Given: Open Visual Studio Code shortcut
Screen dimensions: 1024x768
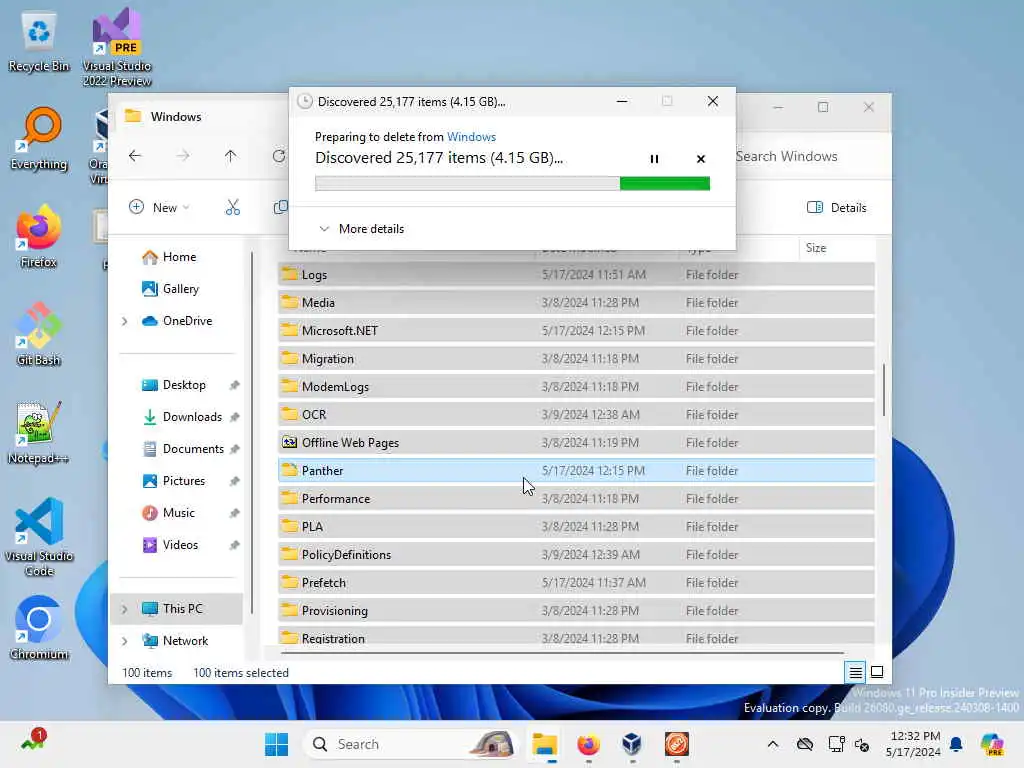Looking at the screenshot, I should tap(39, 537).
